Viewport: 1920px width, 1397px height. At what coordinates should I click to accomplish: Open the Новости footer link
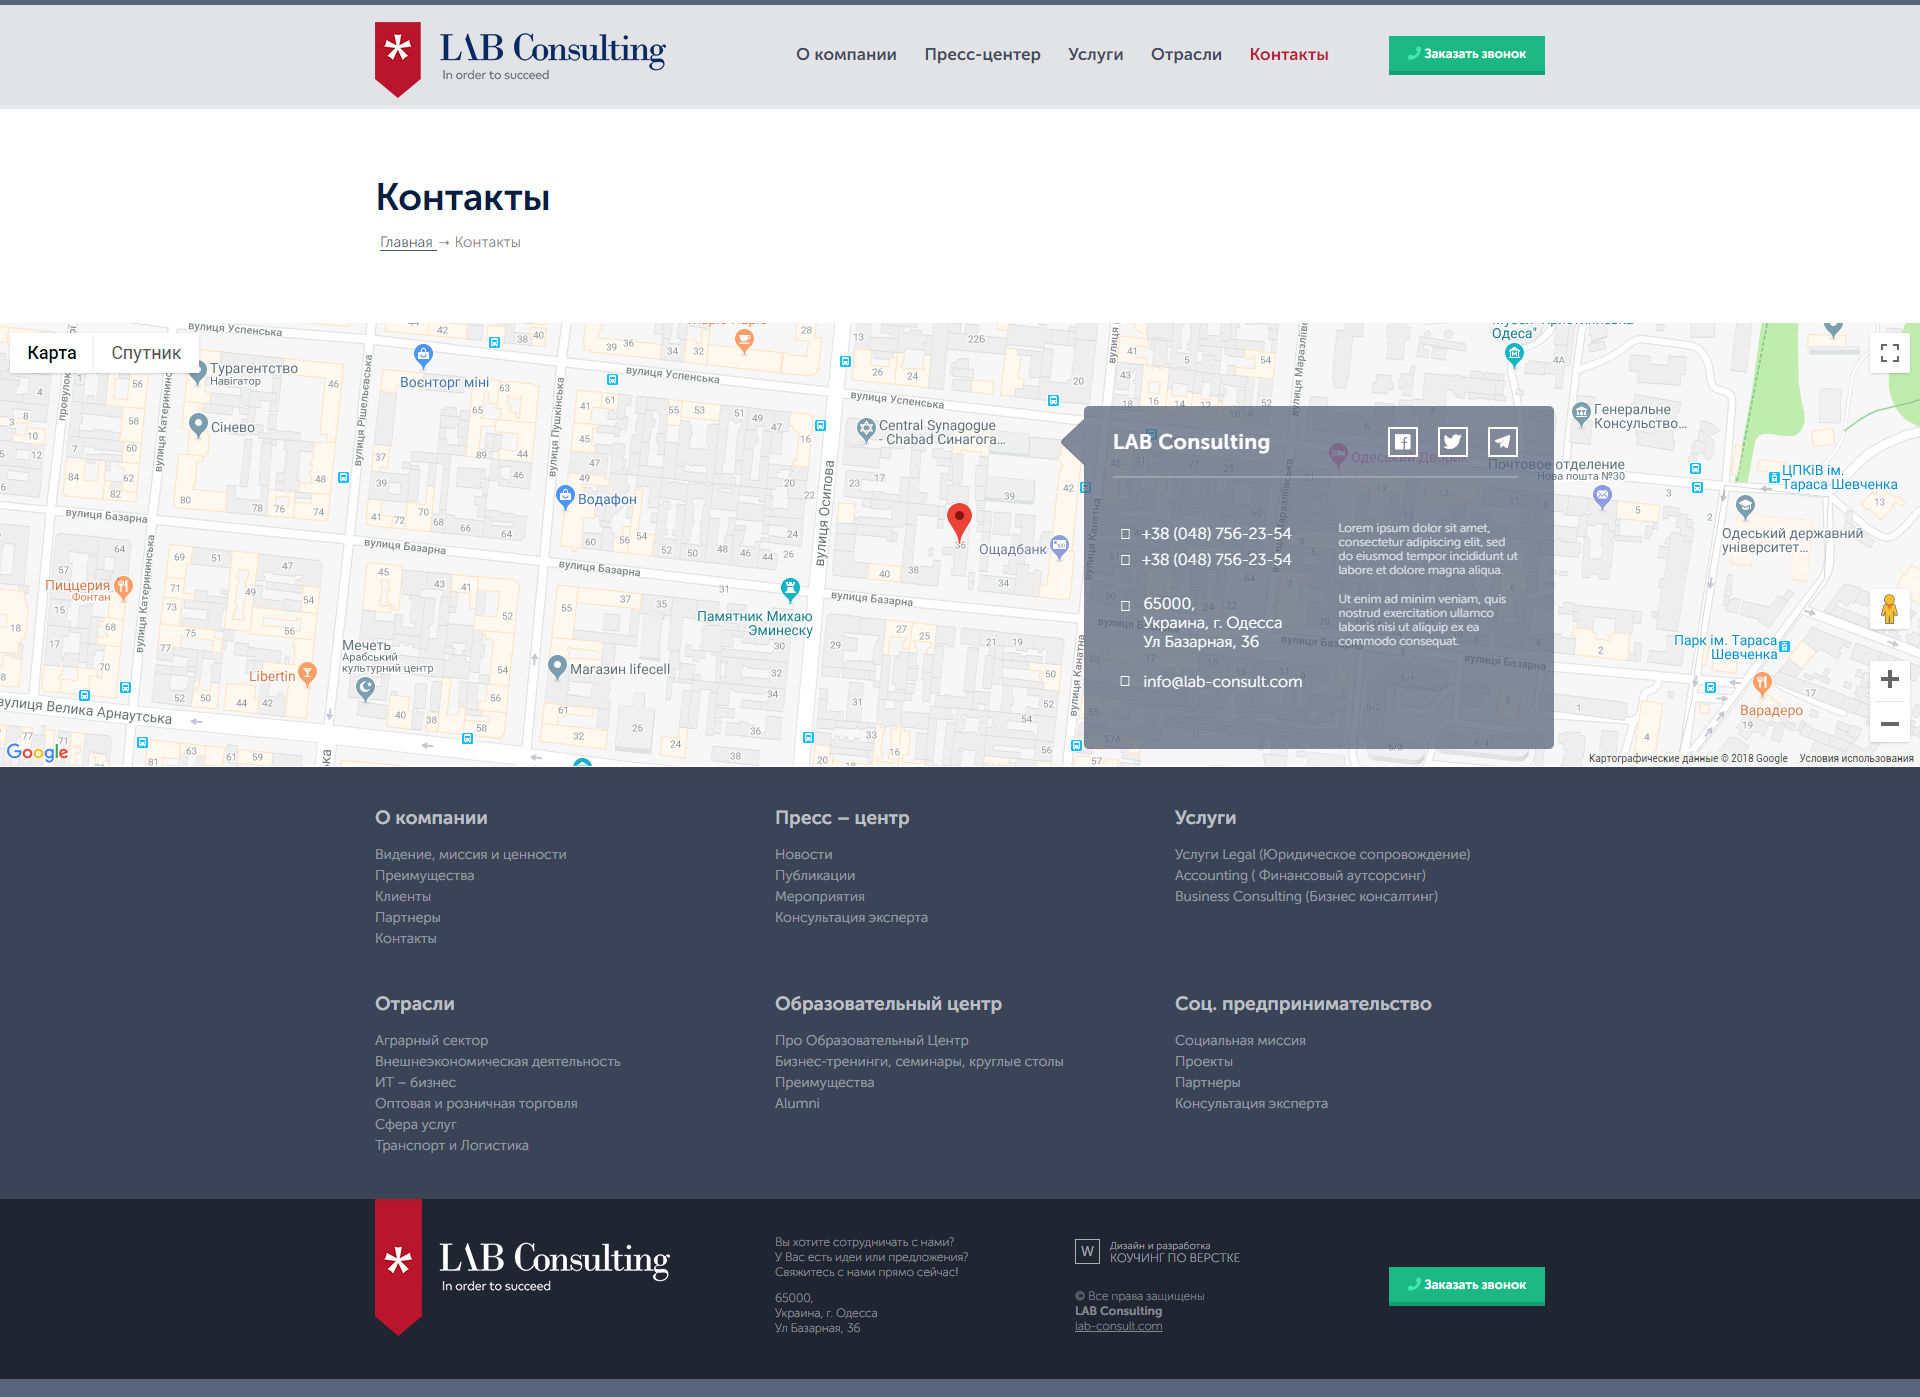click(803, 854)
